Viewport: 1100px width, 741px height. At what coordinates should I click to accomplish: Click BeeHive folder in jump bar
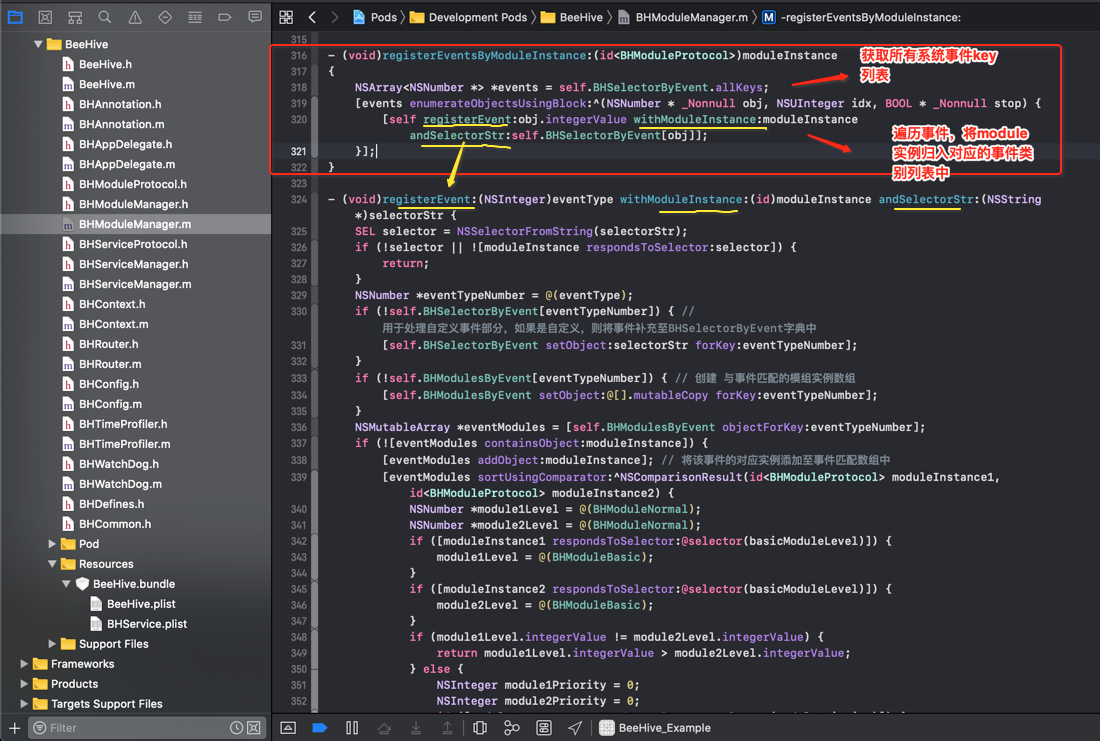572,17
